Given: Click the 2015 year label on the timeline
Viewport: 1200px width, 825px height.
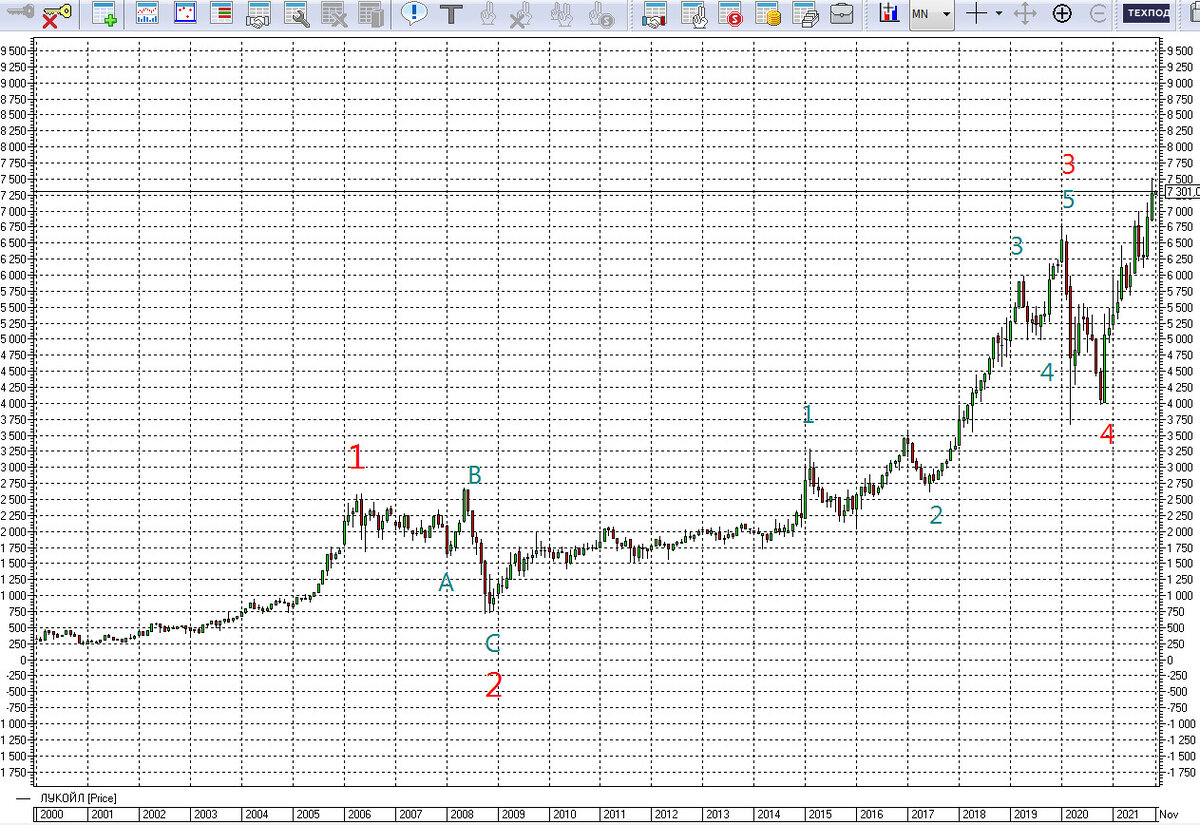Looking at the screenshot, I should pos(819,815).
